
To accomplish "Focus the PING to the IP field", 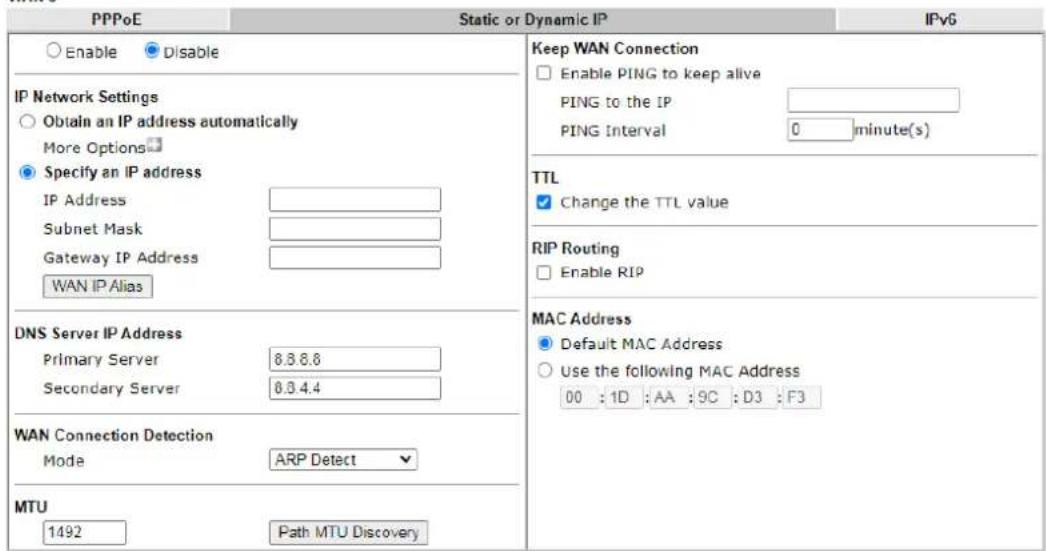I will click(873, 100).
